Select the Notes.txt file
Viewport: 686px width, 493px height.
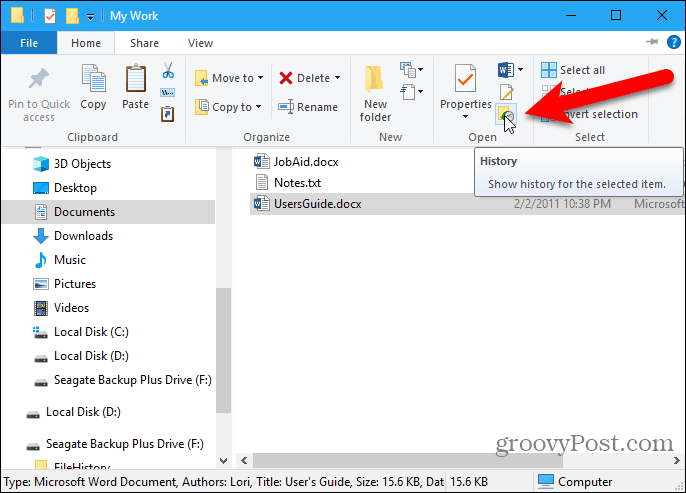288,183
